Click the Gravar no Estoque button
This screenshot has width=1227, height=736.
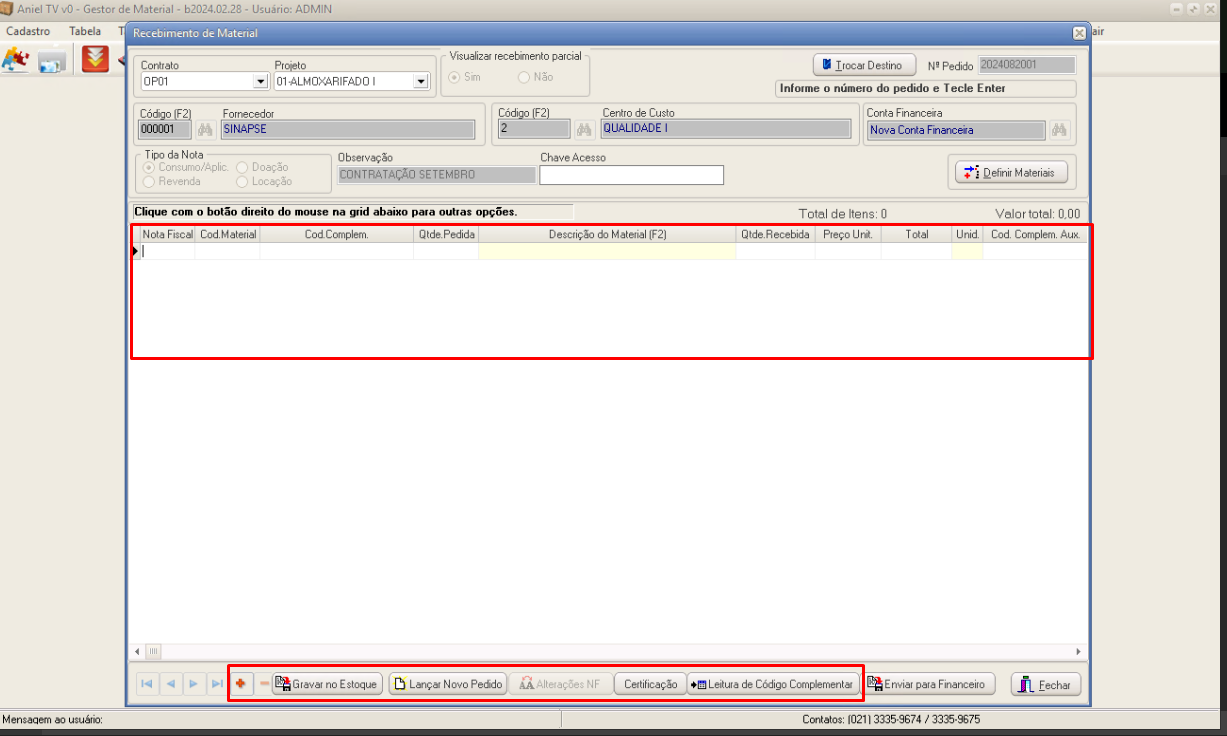tap(327, 684)
